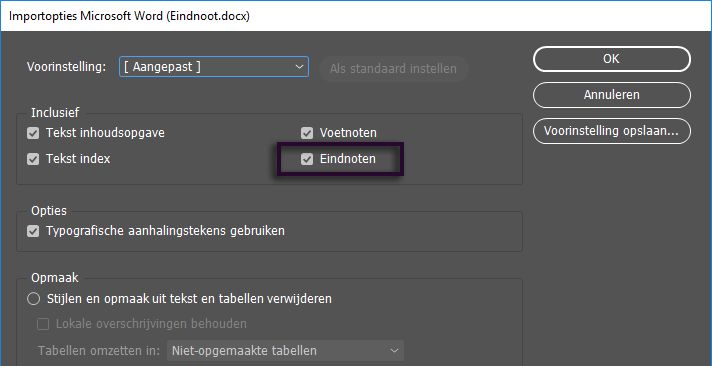Toggle the Tekst inhoudsopgave checkbox
This screenshot has width=712, height=366.
(x=33, y=134)
